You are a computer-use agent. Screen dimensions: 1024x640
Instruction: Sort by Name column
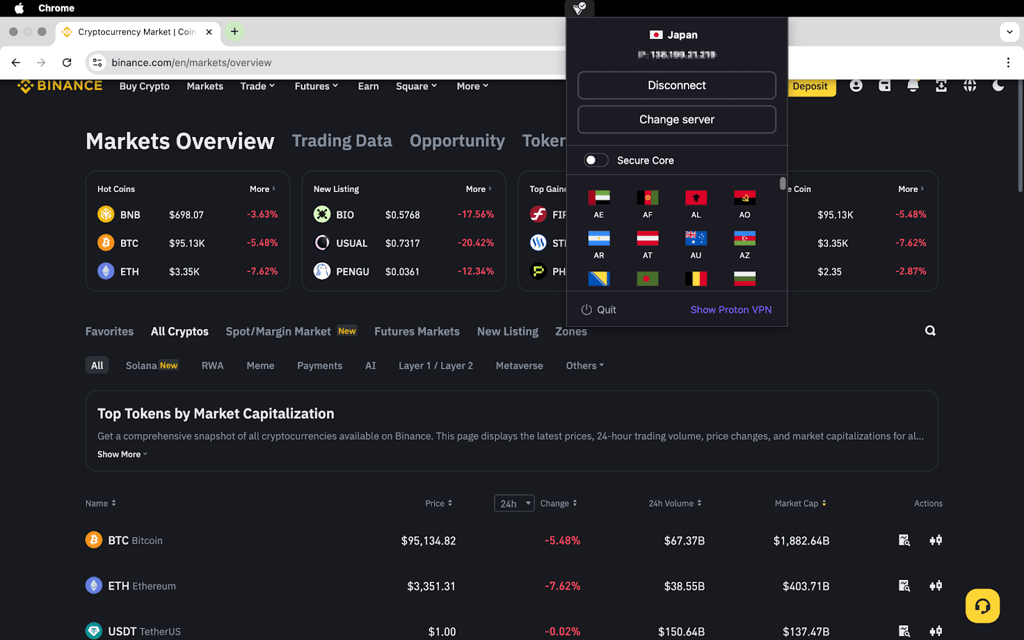(x=101, y=504)
